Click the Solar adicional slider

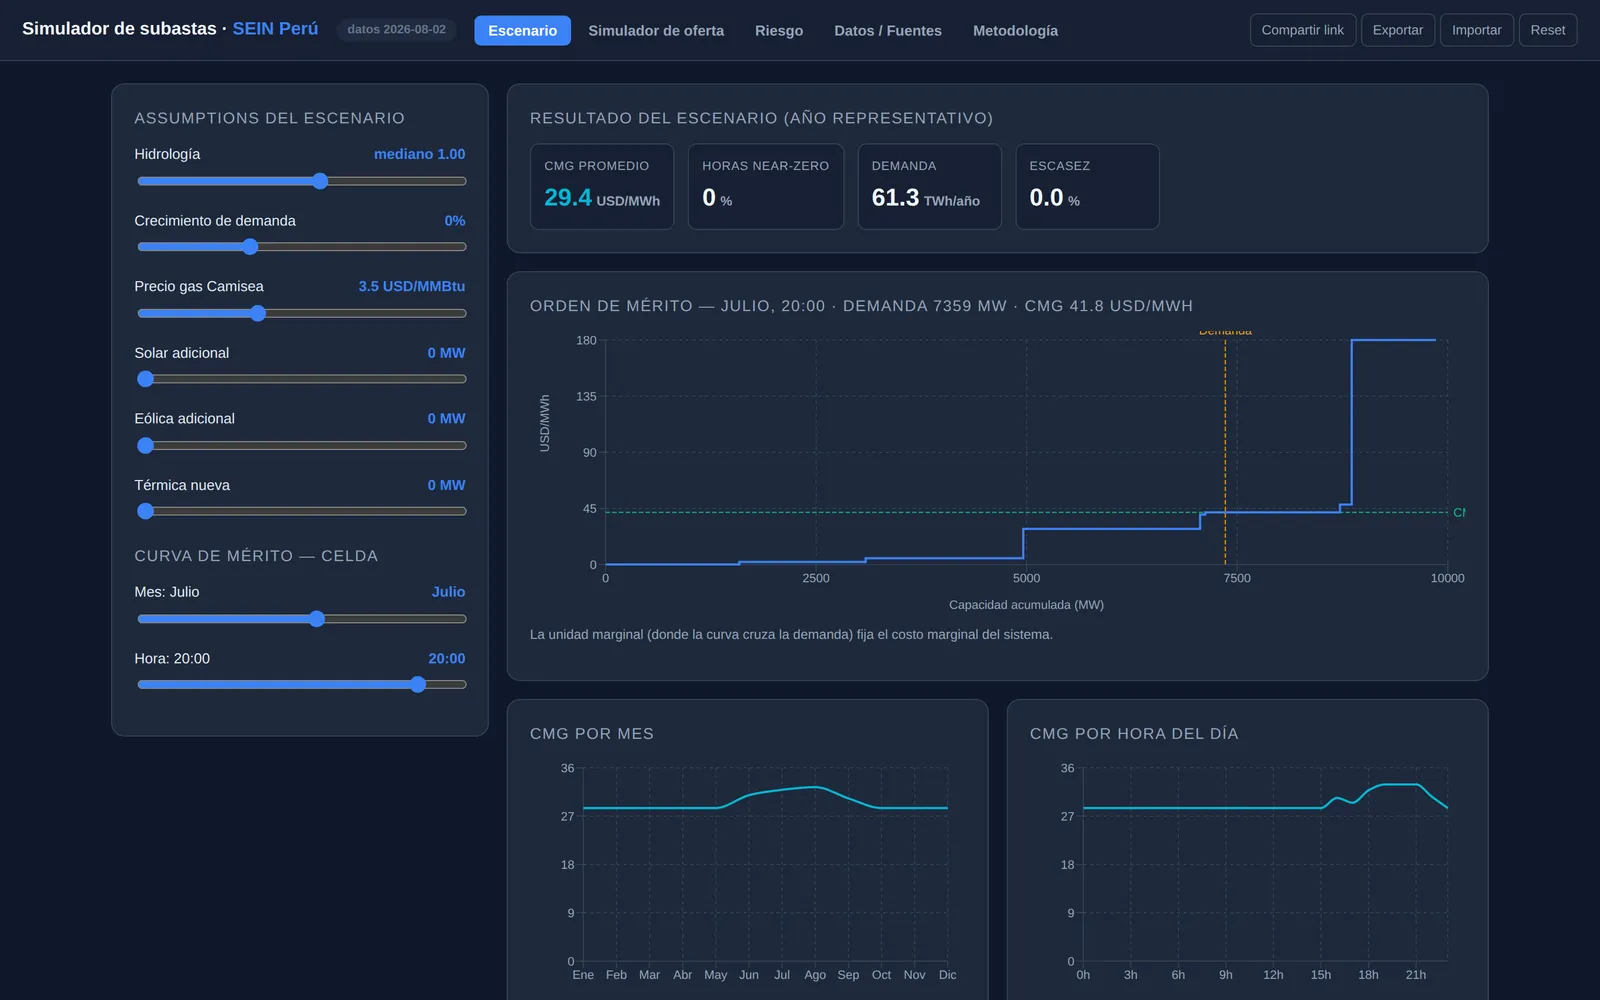click(301, 379)
